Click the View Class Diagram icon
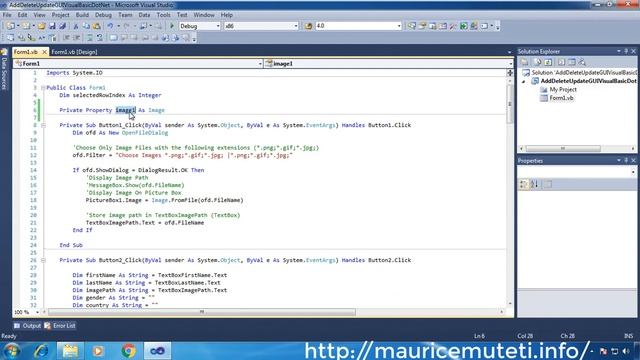Screen dimensions: 640x360 pyautogui.click(x=582, y=62)
